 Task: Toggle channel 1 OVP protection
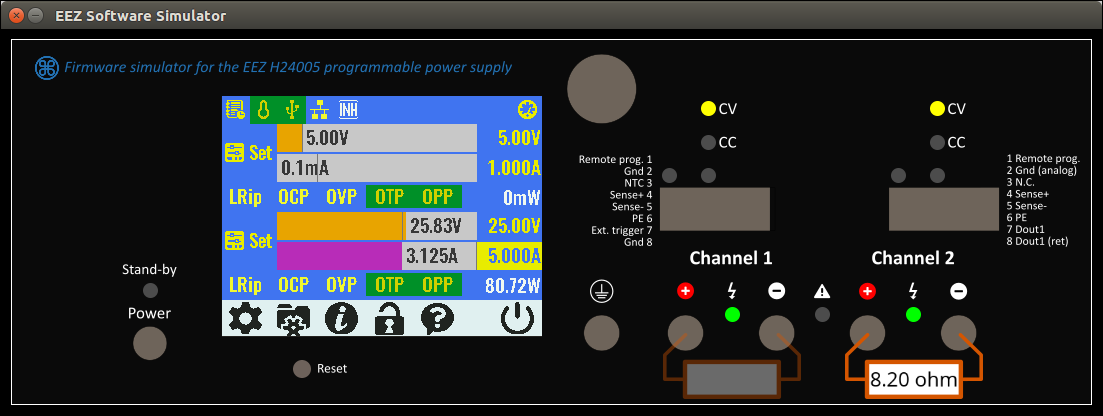[x=341, y=197]
